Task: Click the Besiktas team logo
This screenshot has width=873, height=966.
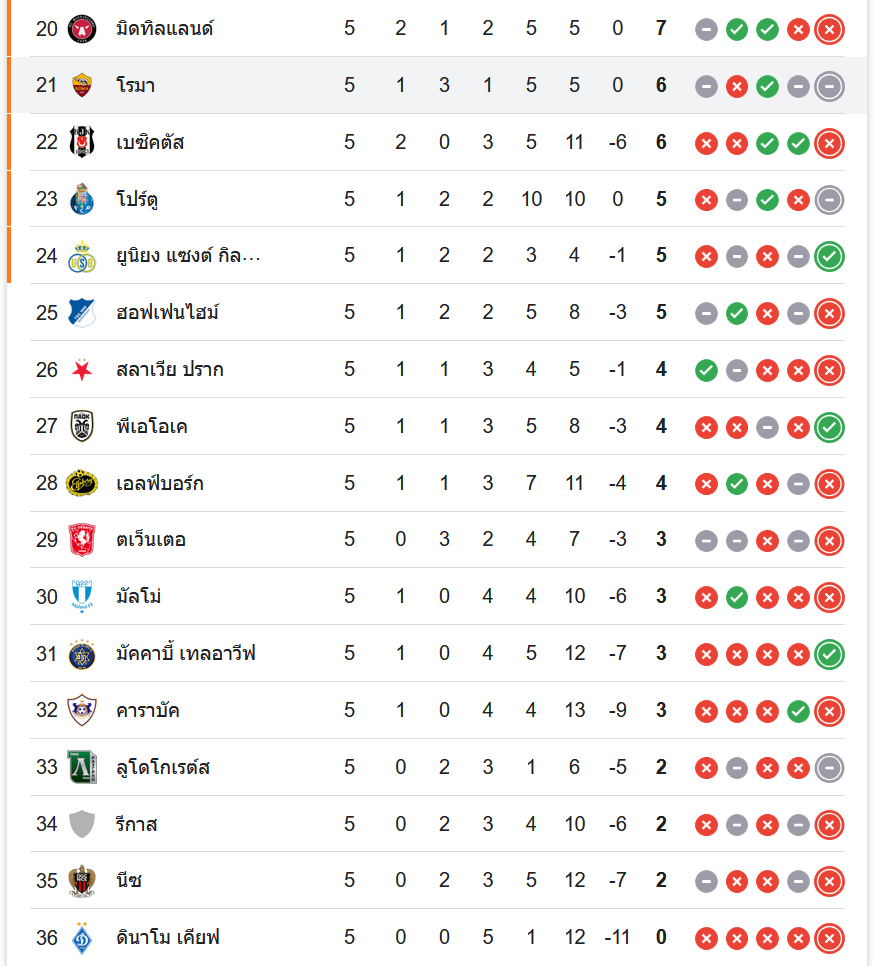Action: (82, 143)
